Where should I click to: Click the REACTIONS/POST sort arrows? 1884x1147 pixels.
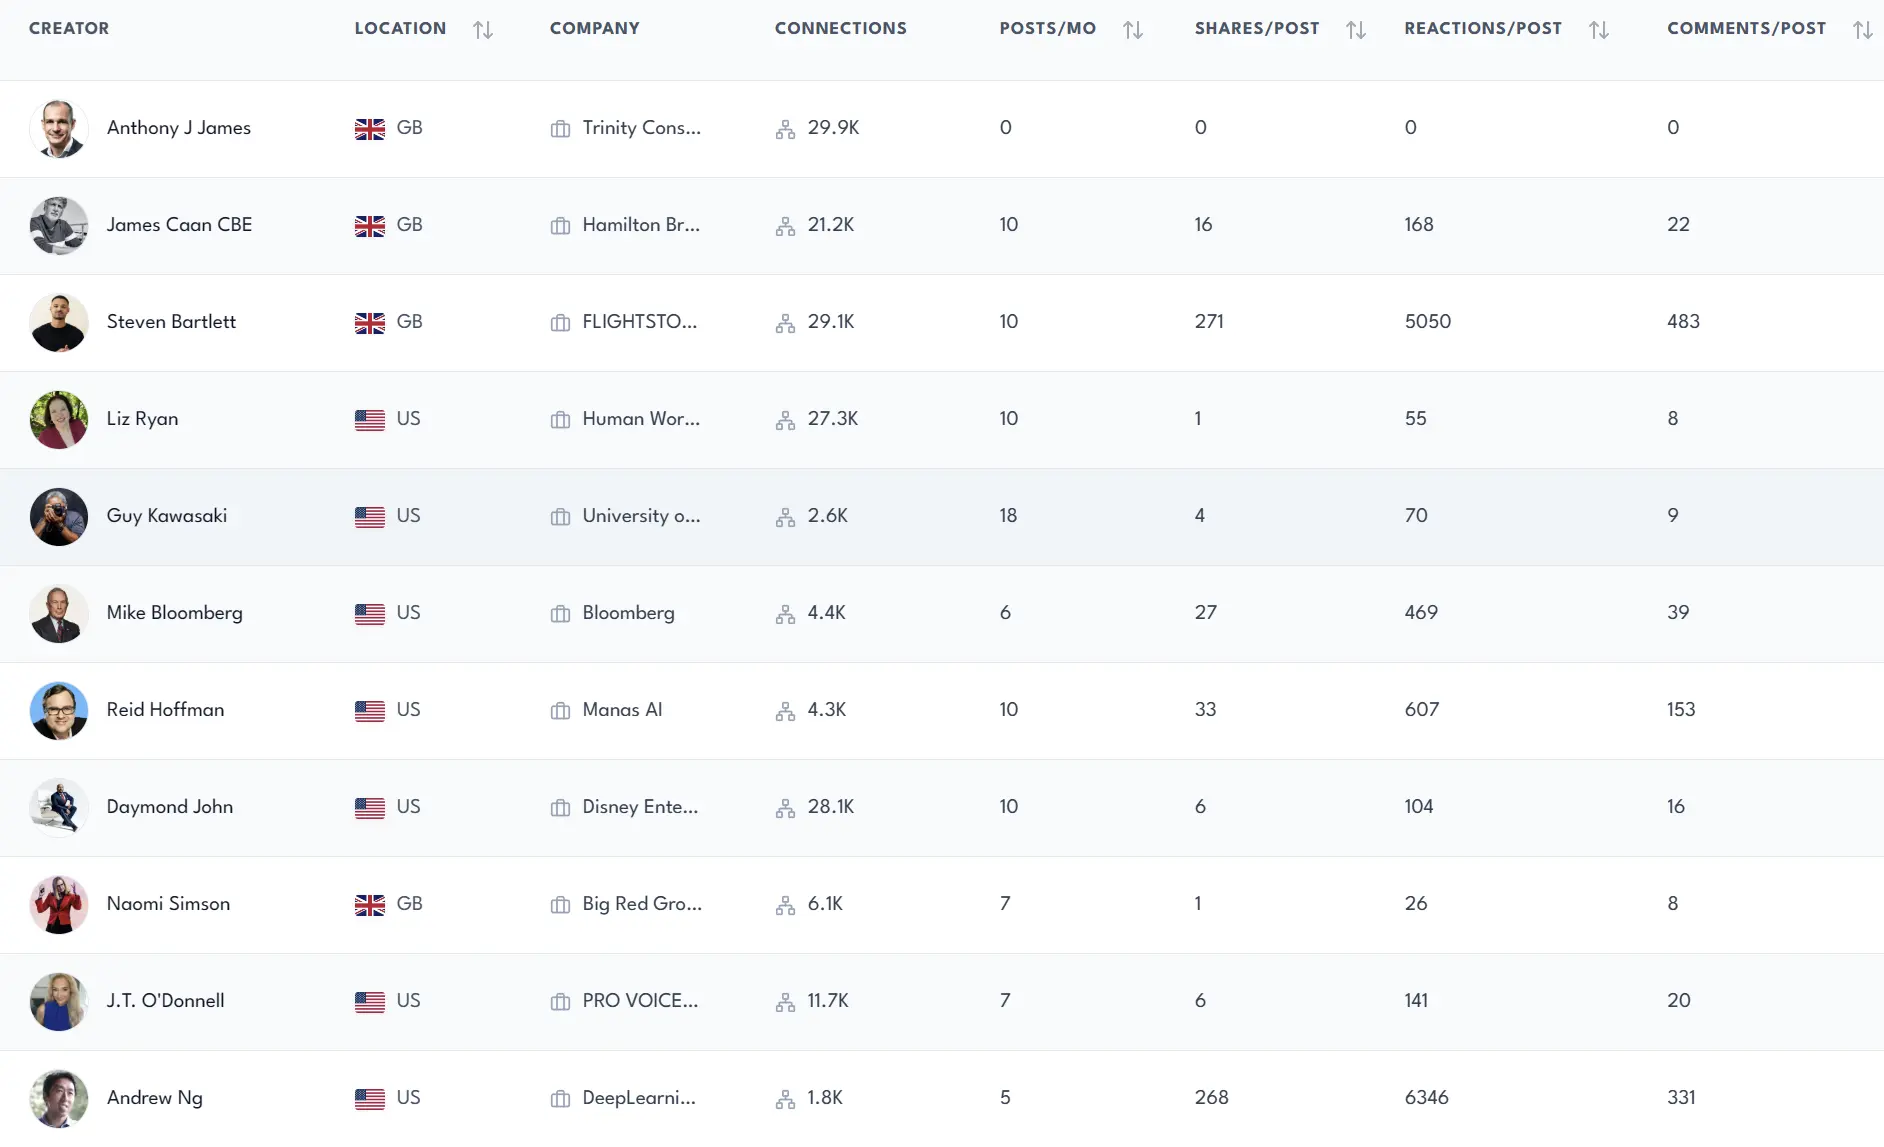[1600, 30]
